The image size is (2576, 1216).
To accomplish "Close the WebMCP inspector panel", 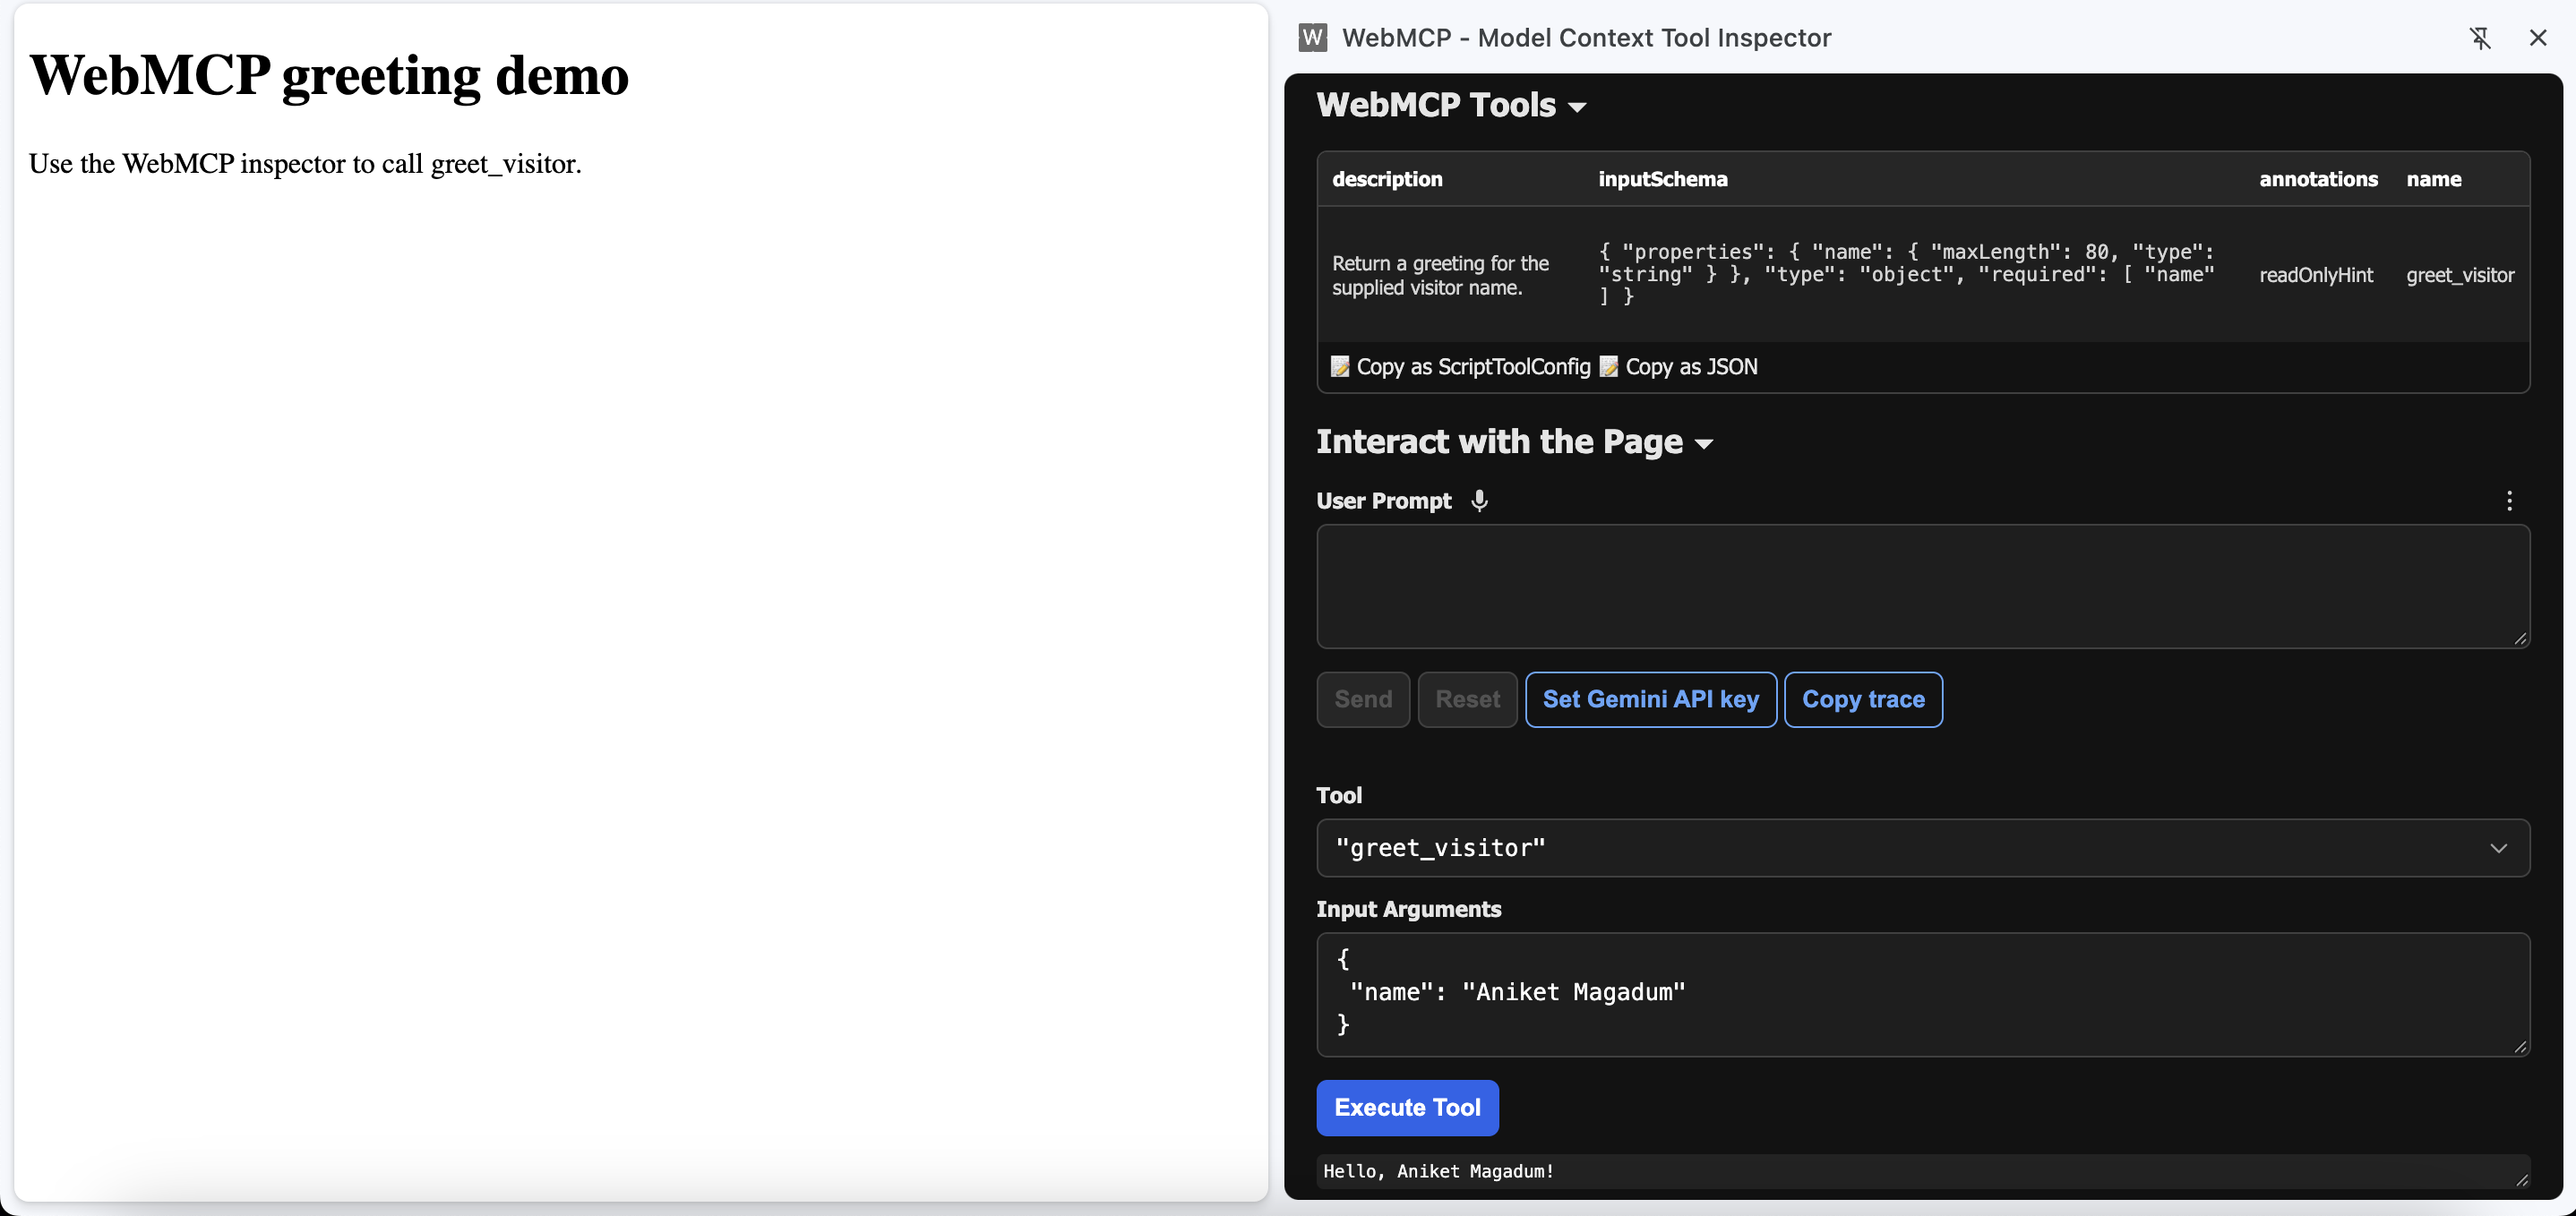I will [x=2538, y=38].
